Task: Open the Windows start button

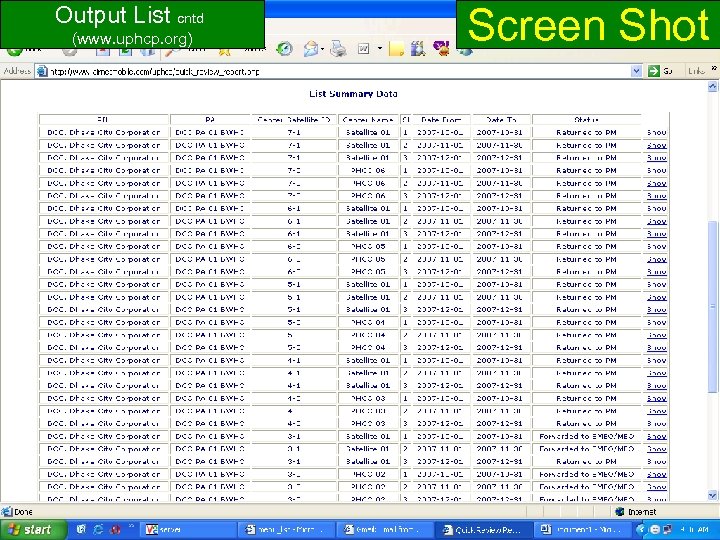Action: (x=32, y=529)
